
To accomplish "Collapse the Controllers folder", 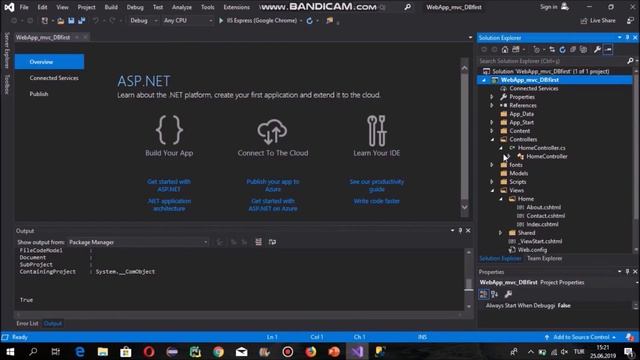I will [492, 140].
